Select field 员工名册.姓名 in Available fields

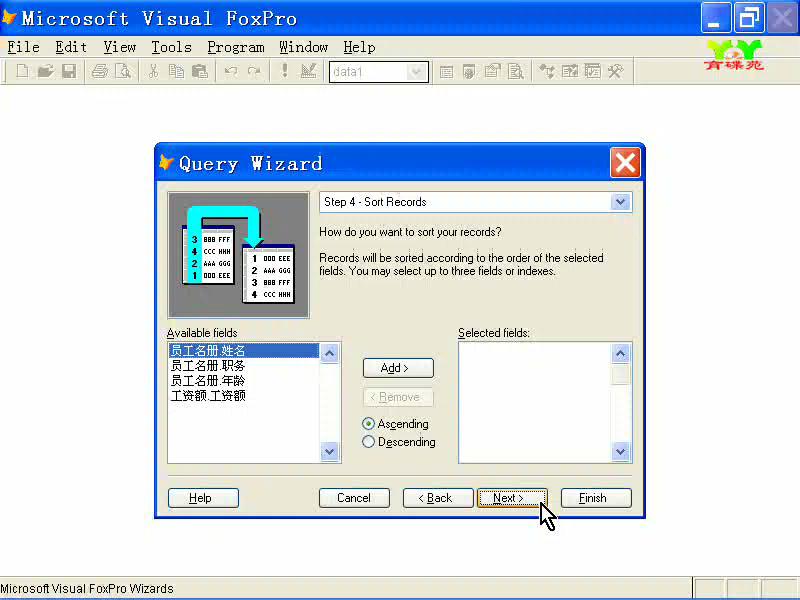point(244,351)
